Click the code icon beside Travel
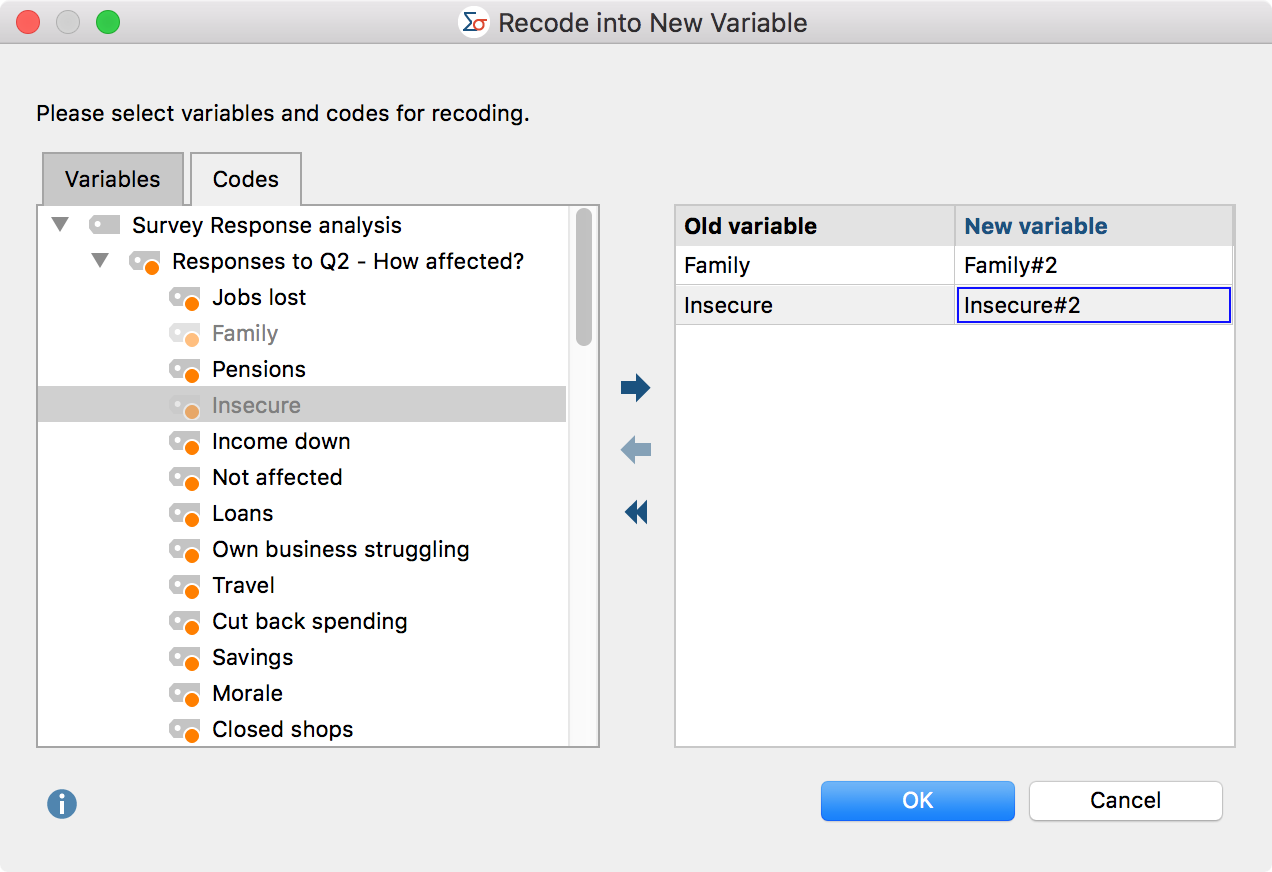Viewport: 1272px width, 872px height. 185,586
